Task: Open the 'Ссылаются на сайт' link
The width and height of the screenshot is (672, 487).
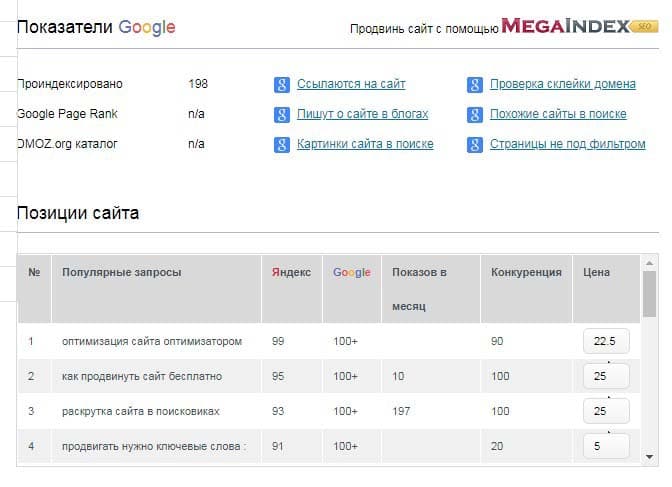Action: (x=351, y=85)
